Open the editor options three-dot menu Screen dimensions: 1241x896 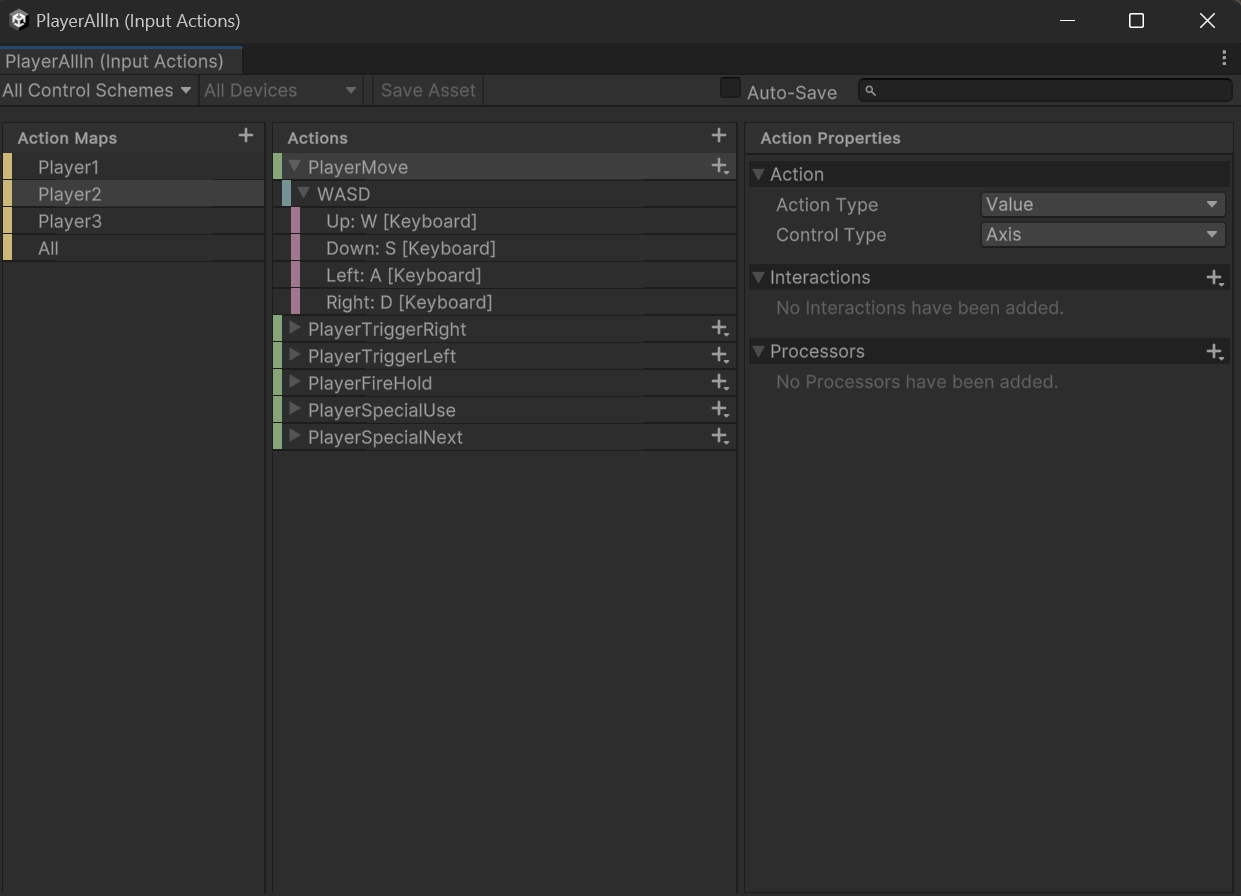[1223, 58]
